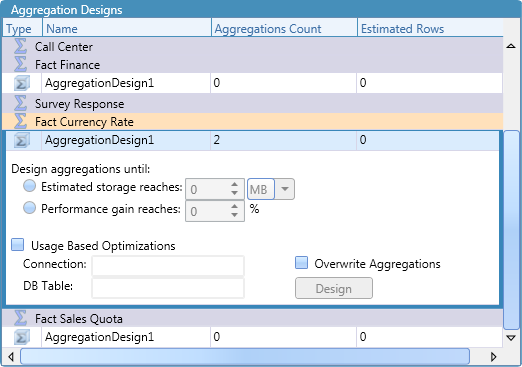
Task: Click the sigma icon beside Call Center
Action: [20, 46]
